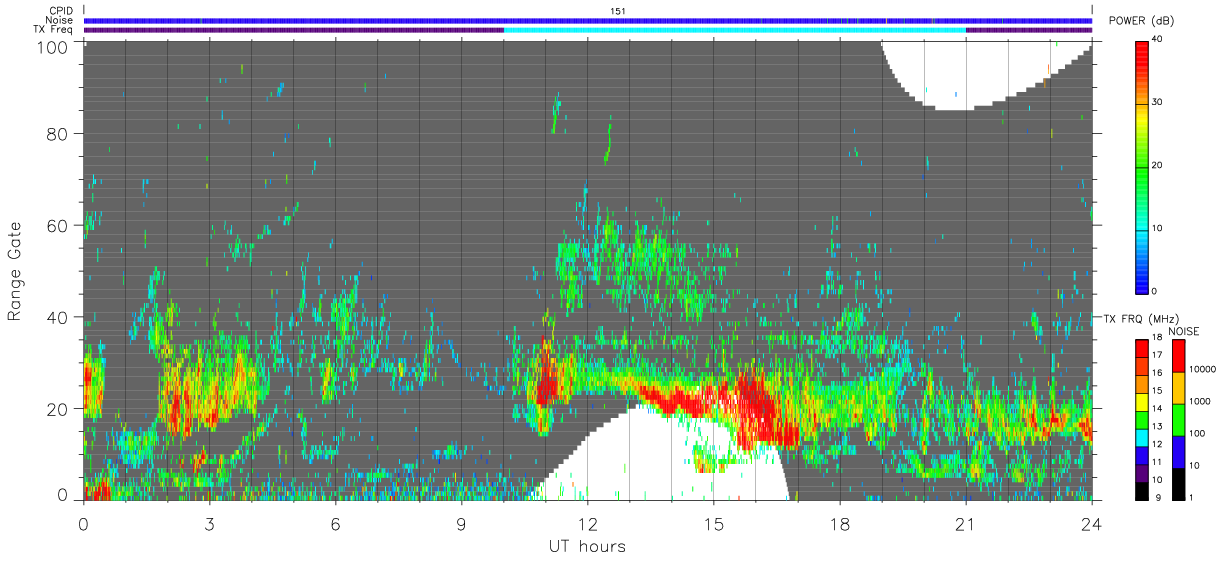Image resolution: width=1228 pixels, height=567 pixels.
Task: Click the 9 tick on TX FRQ legend
Action: click(1157, 498)
